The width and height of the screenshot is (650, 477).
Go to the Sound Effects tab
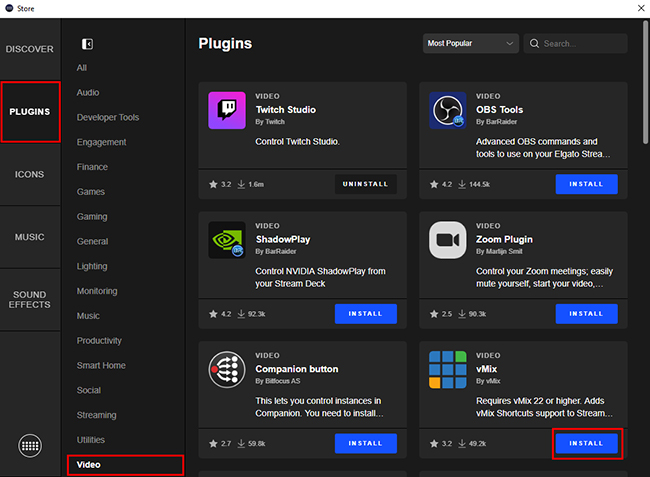coord(30,298)
